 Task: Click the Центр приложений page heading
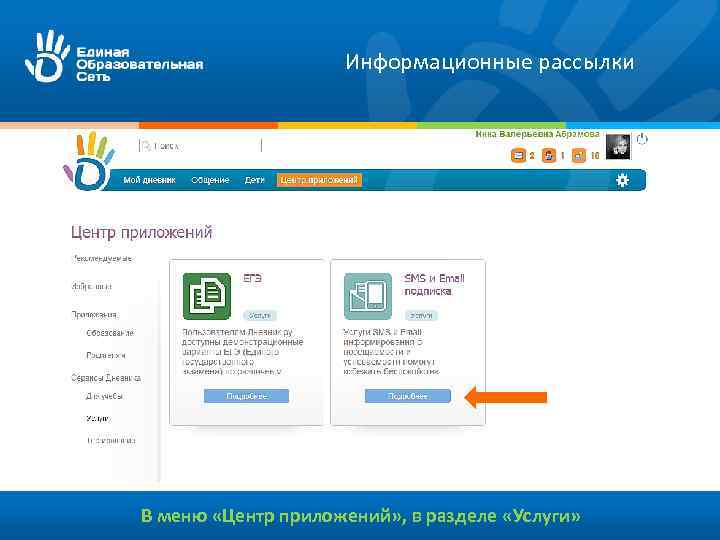click(x=142, y=232)
